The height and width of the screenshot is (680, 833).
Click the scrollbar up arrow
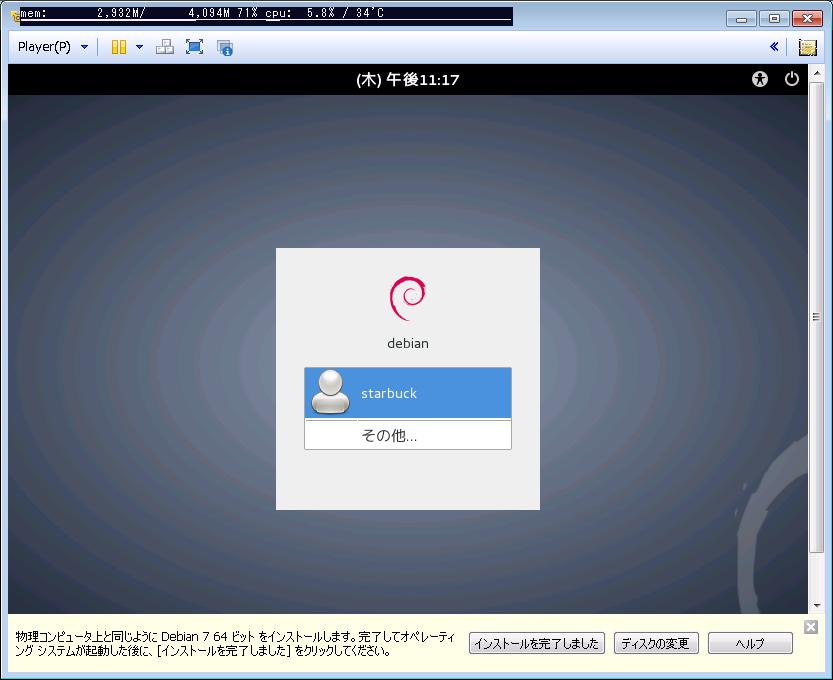816,72
